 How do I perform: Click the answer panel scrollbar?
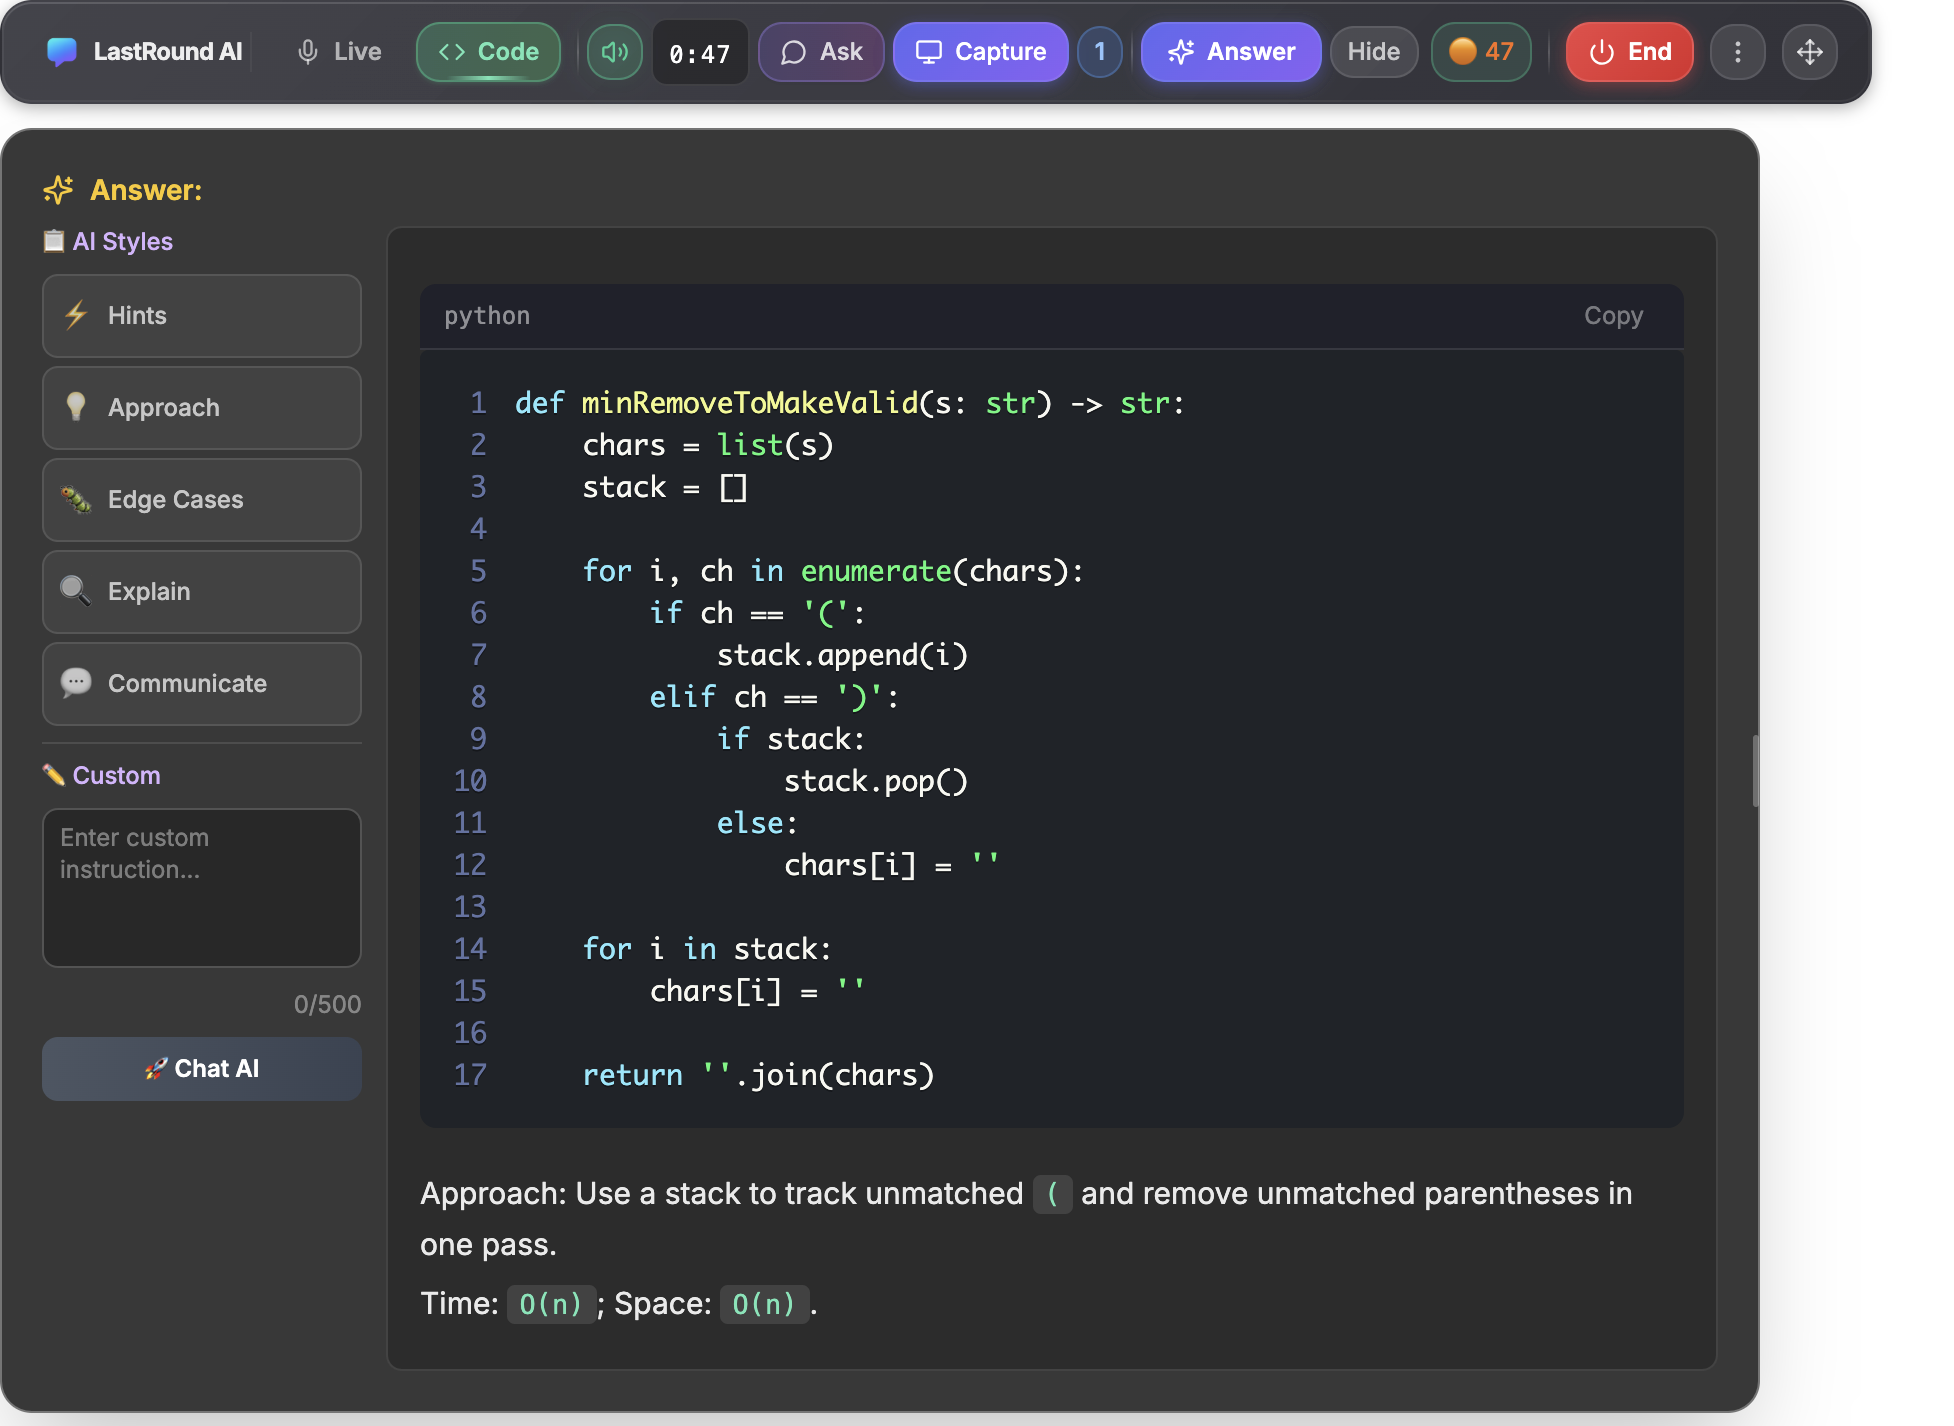1755,771
